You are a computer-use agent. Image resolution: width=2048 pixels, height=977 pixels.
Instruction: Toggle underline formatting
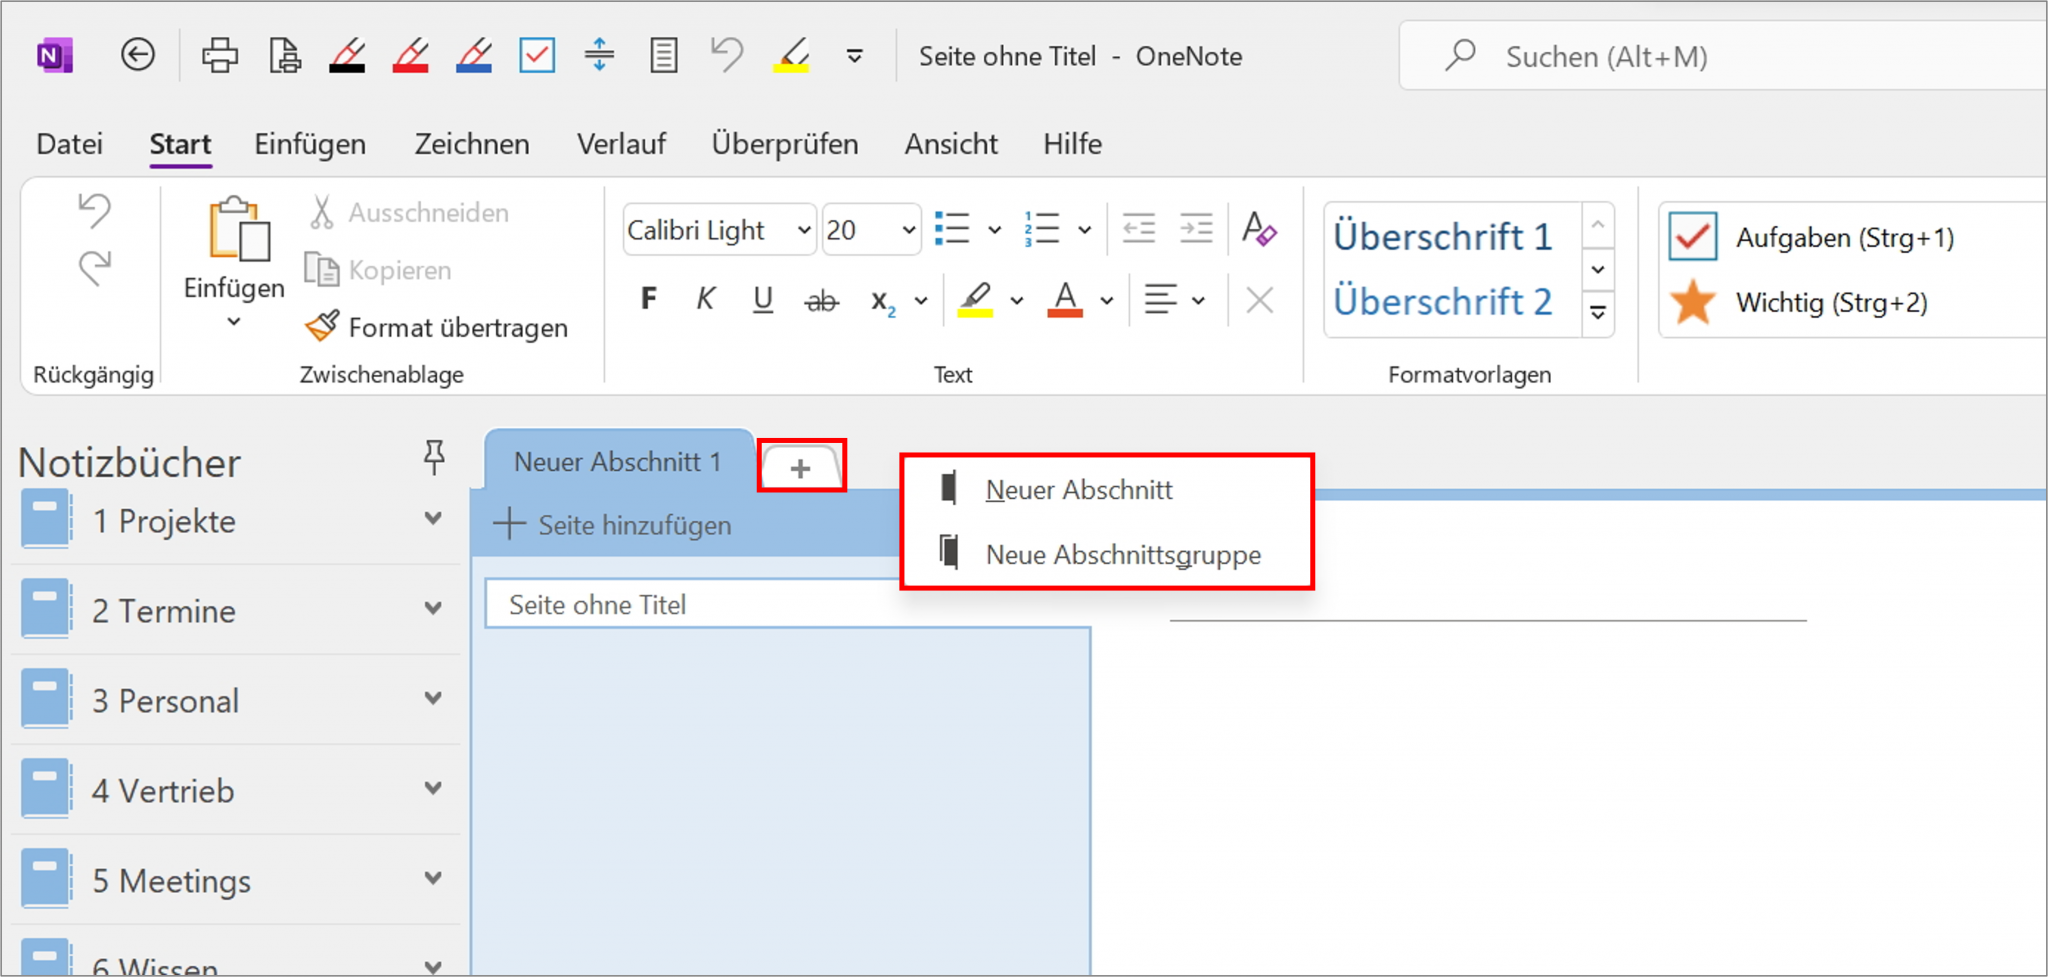(763, 298)
